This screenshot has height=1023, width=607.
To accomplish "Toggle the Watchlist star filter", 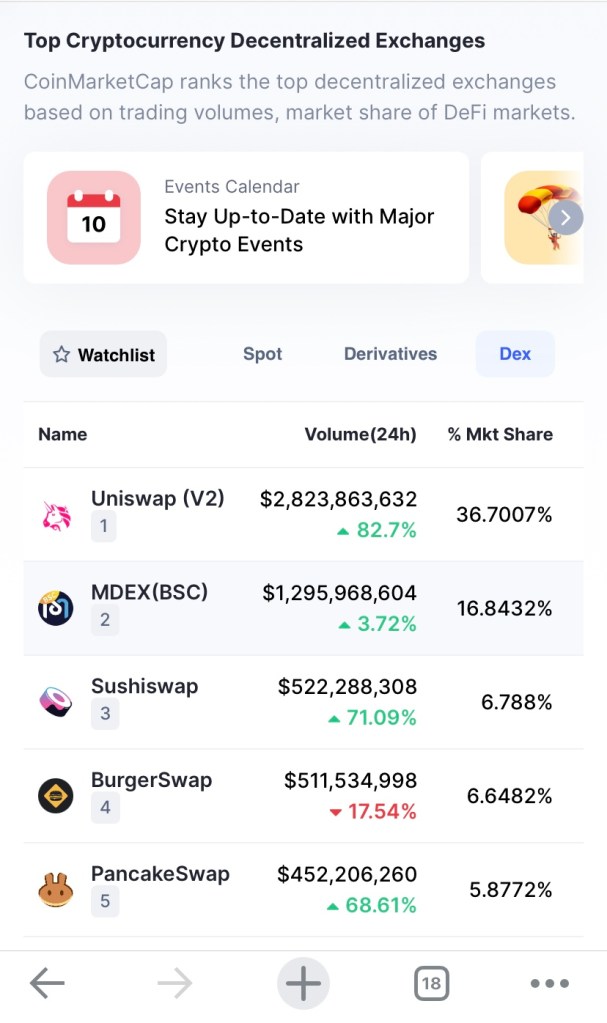I will (x=104, y=354).
